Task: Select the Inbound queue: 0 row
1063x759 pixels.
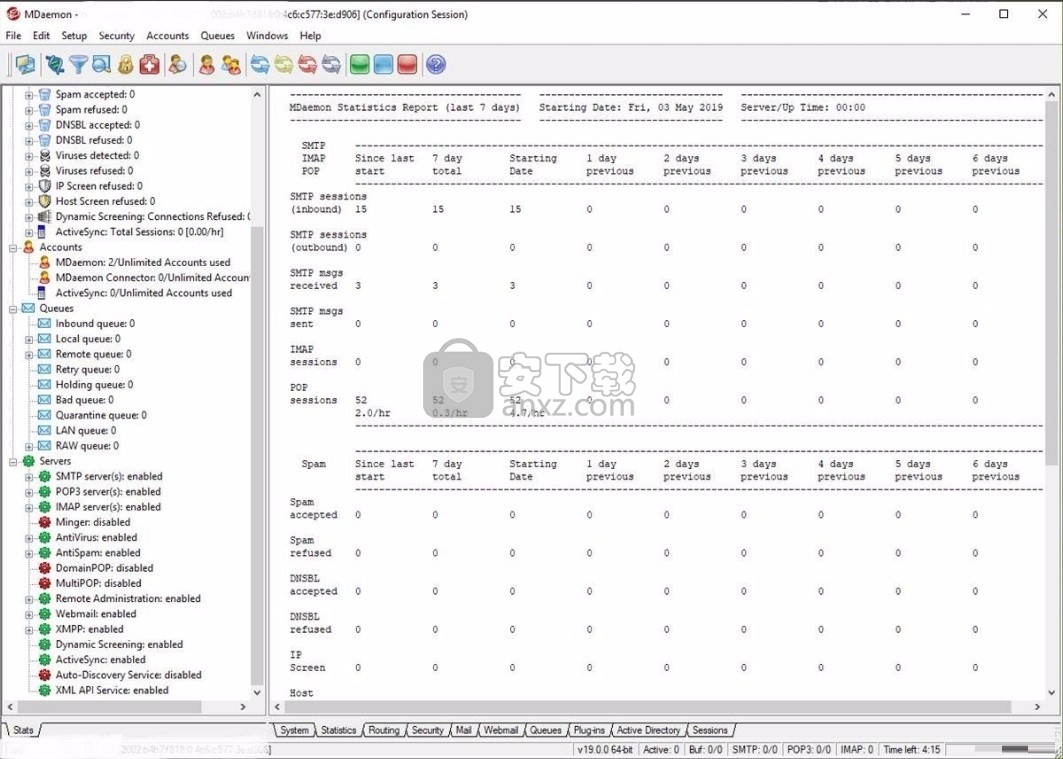Action: (95, 323)
